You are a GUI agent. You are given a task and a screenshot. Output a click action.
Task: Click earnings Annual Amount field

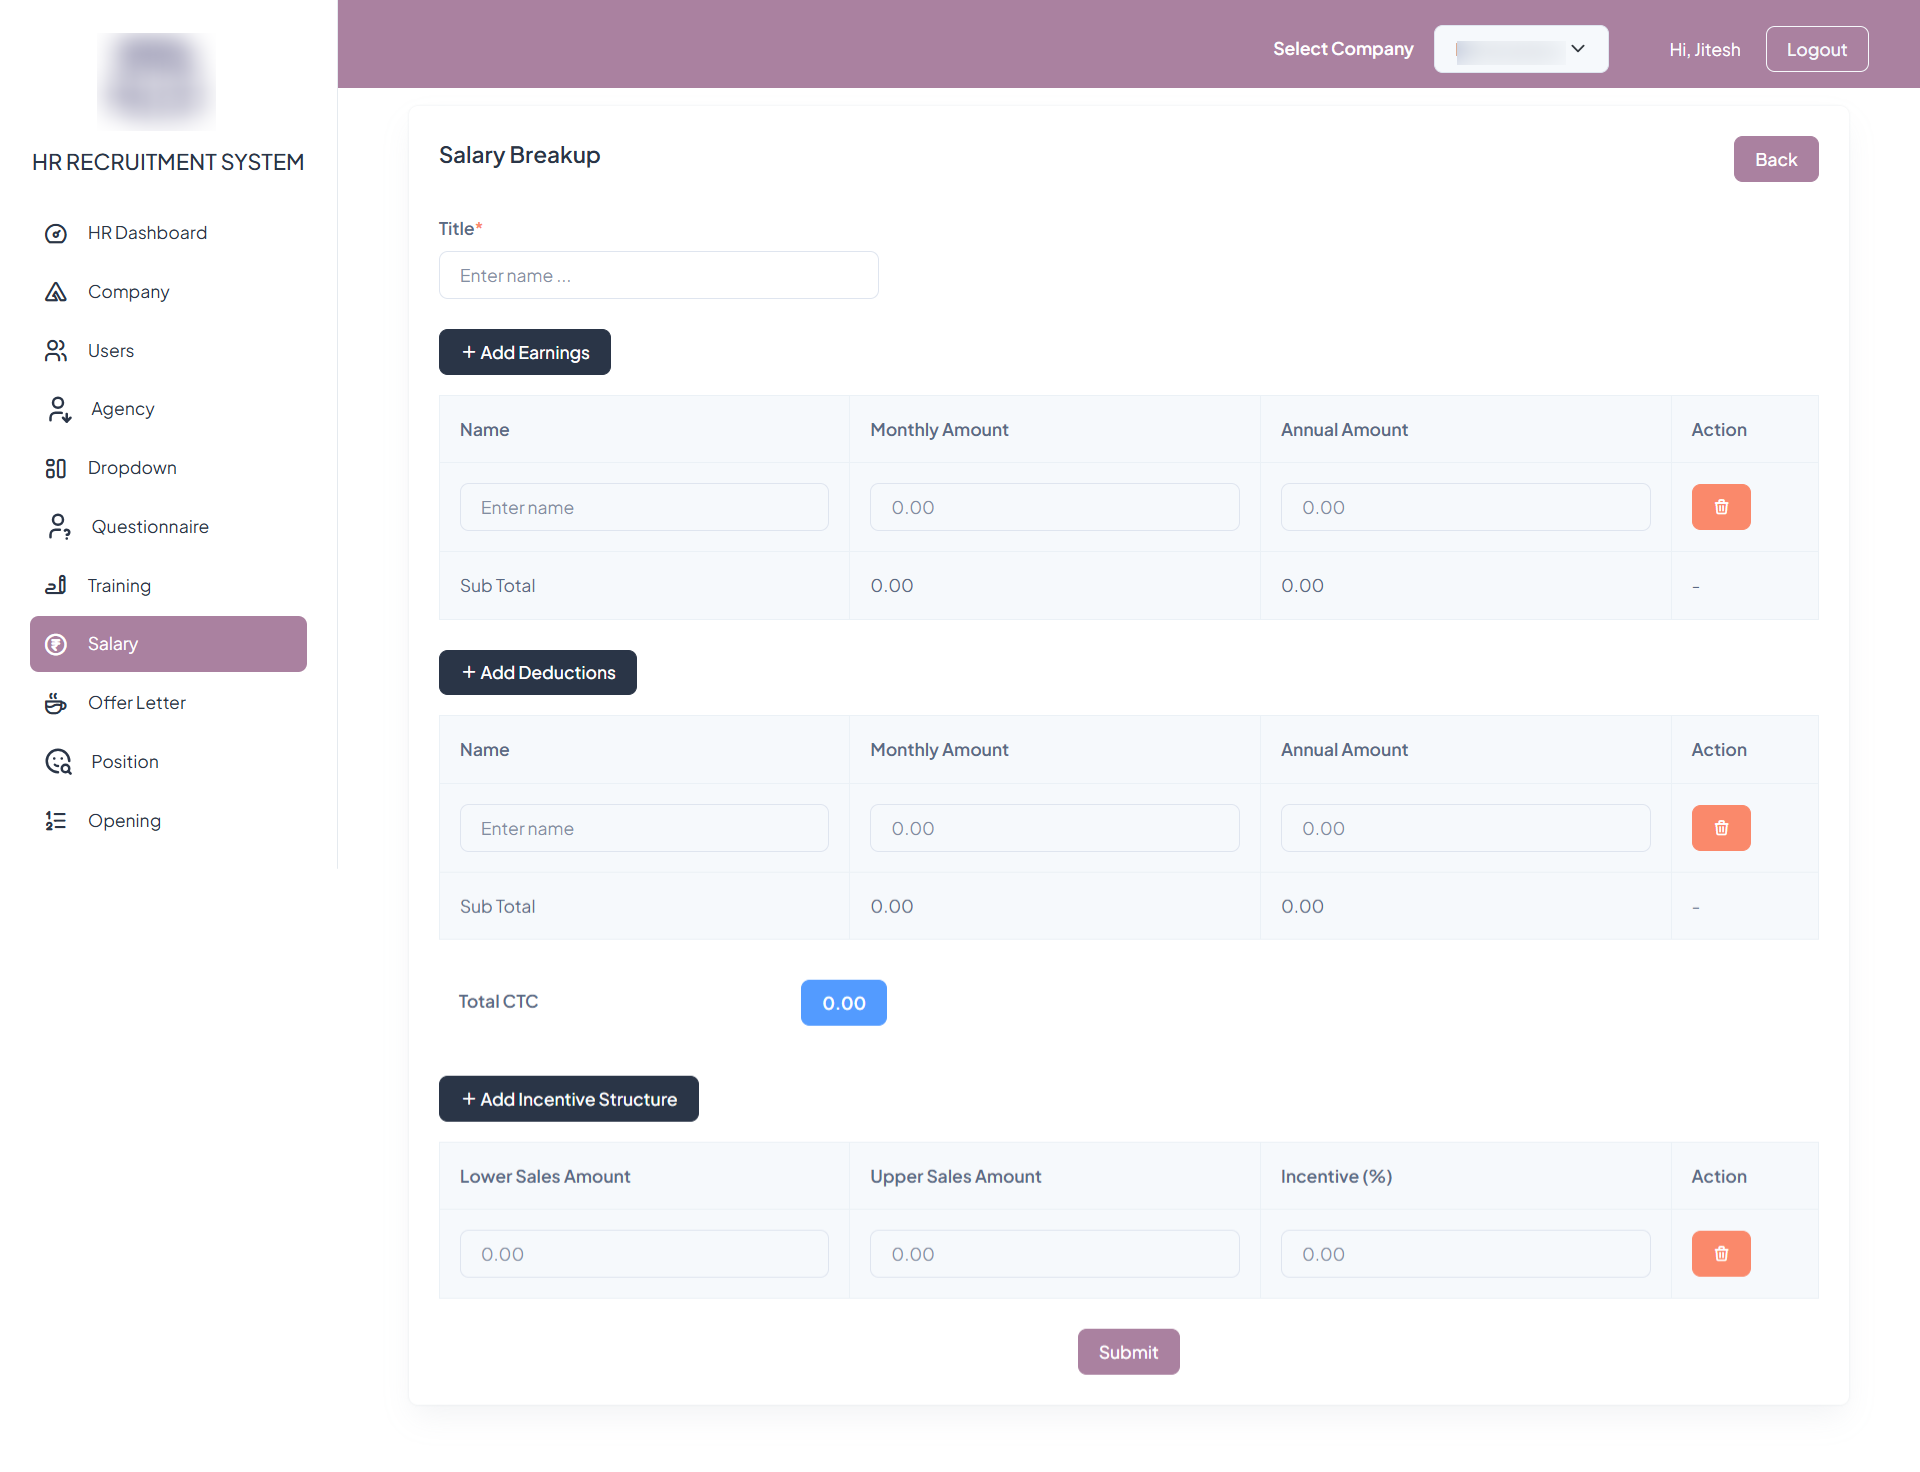click(x=1466, y=507)
